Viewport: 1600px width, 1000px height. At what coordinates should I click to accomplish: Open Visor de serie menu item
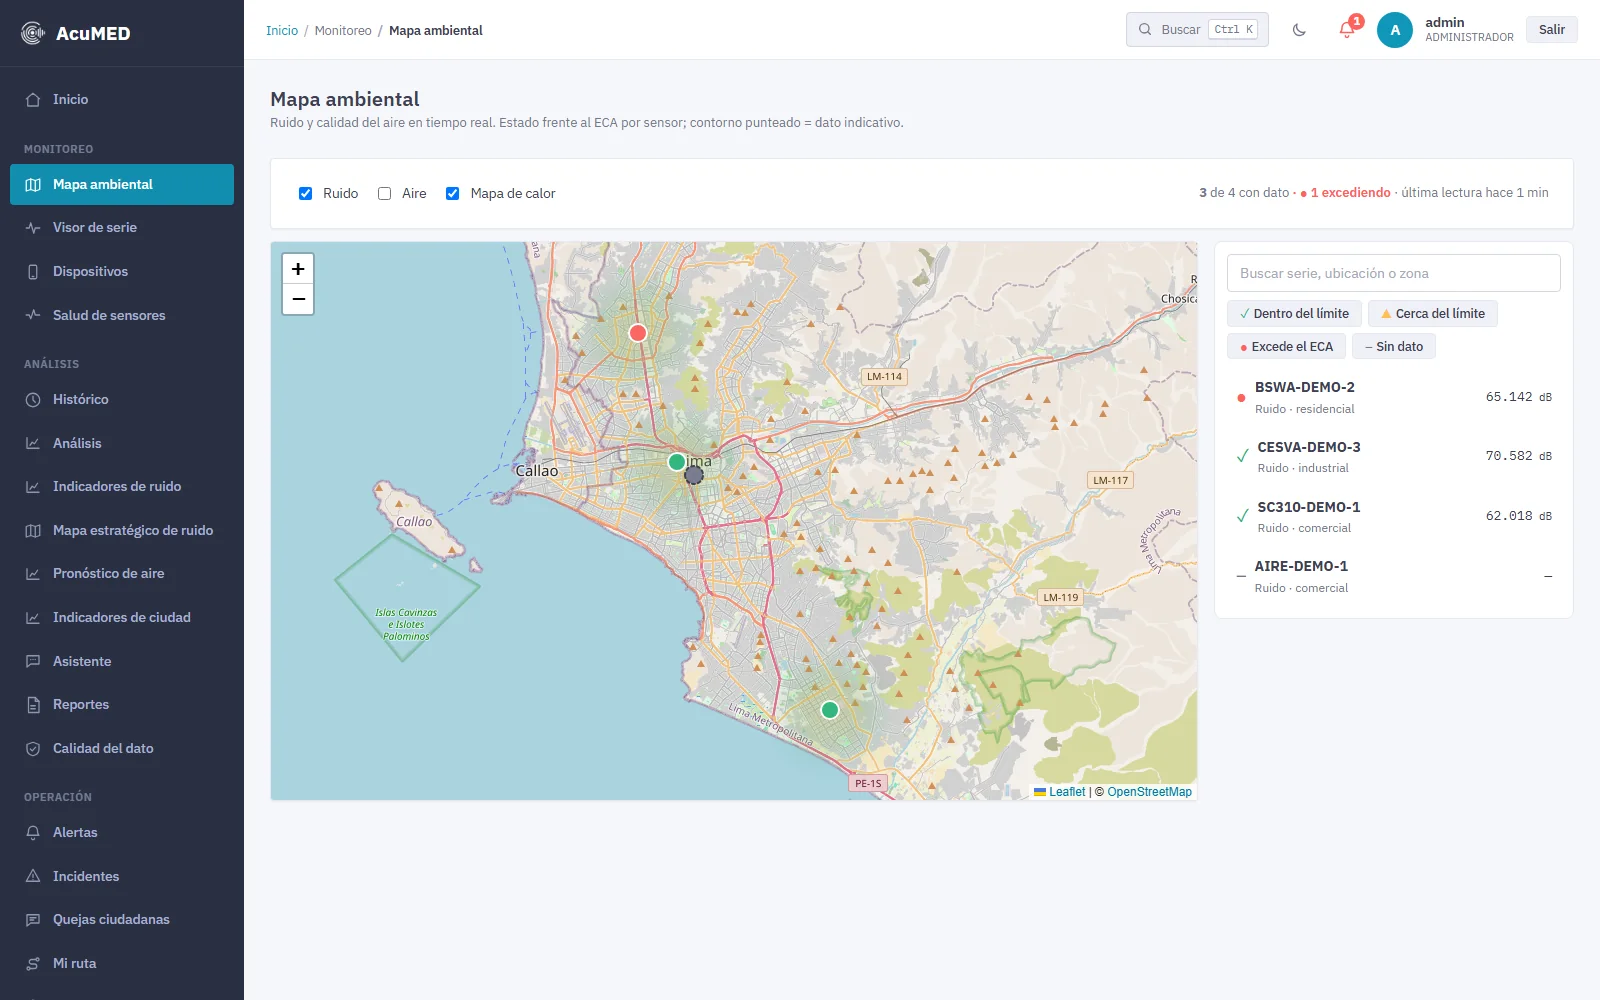[122, 228]
